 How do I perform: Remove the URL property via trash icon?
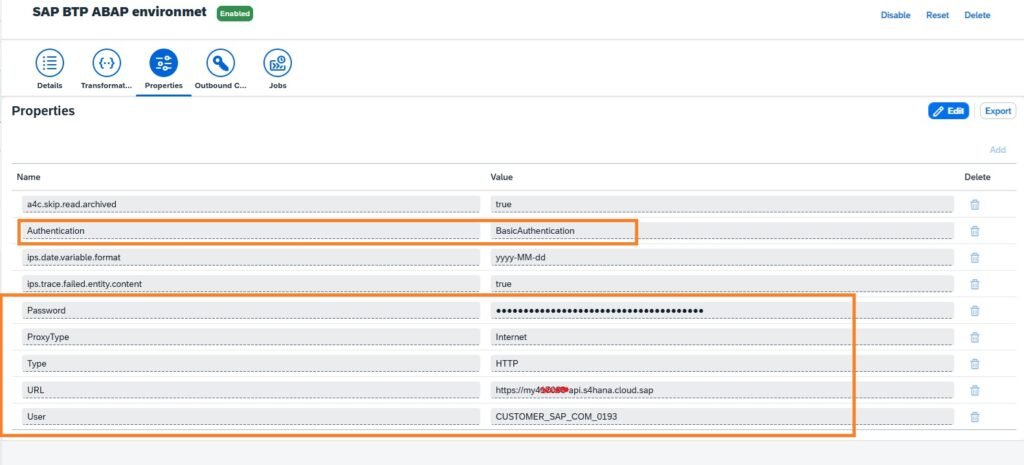click(x=974, y=390)
